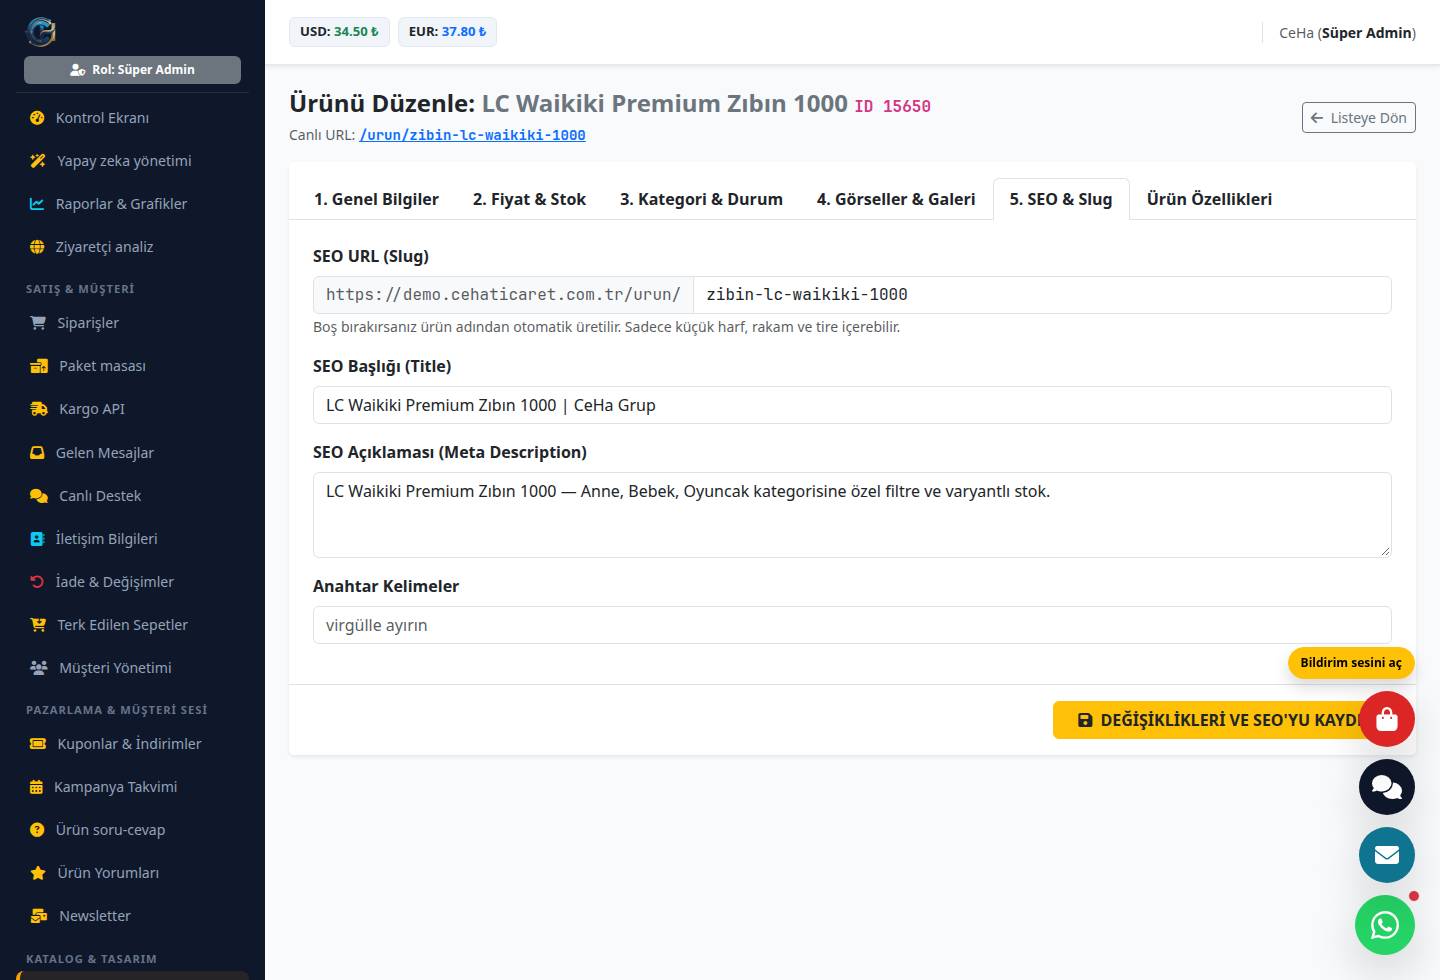The width and height of the screenshot is (1440, 980).
Task: Click the Kuponlar & İndirimler ticket icon
Action: pos(38,744)
